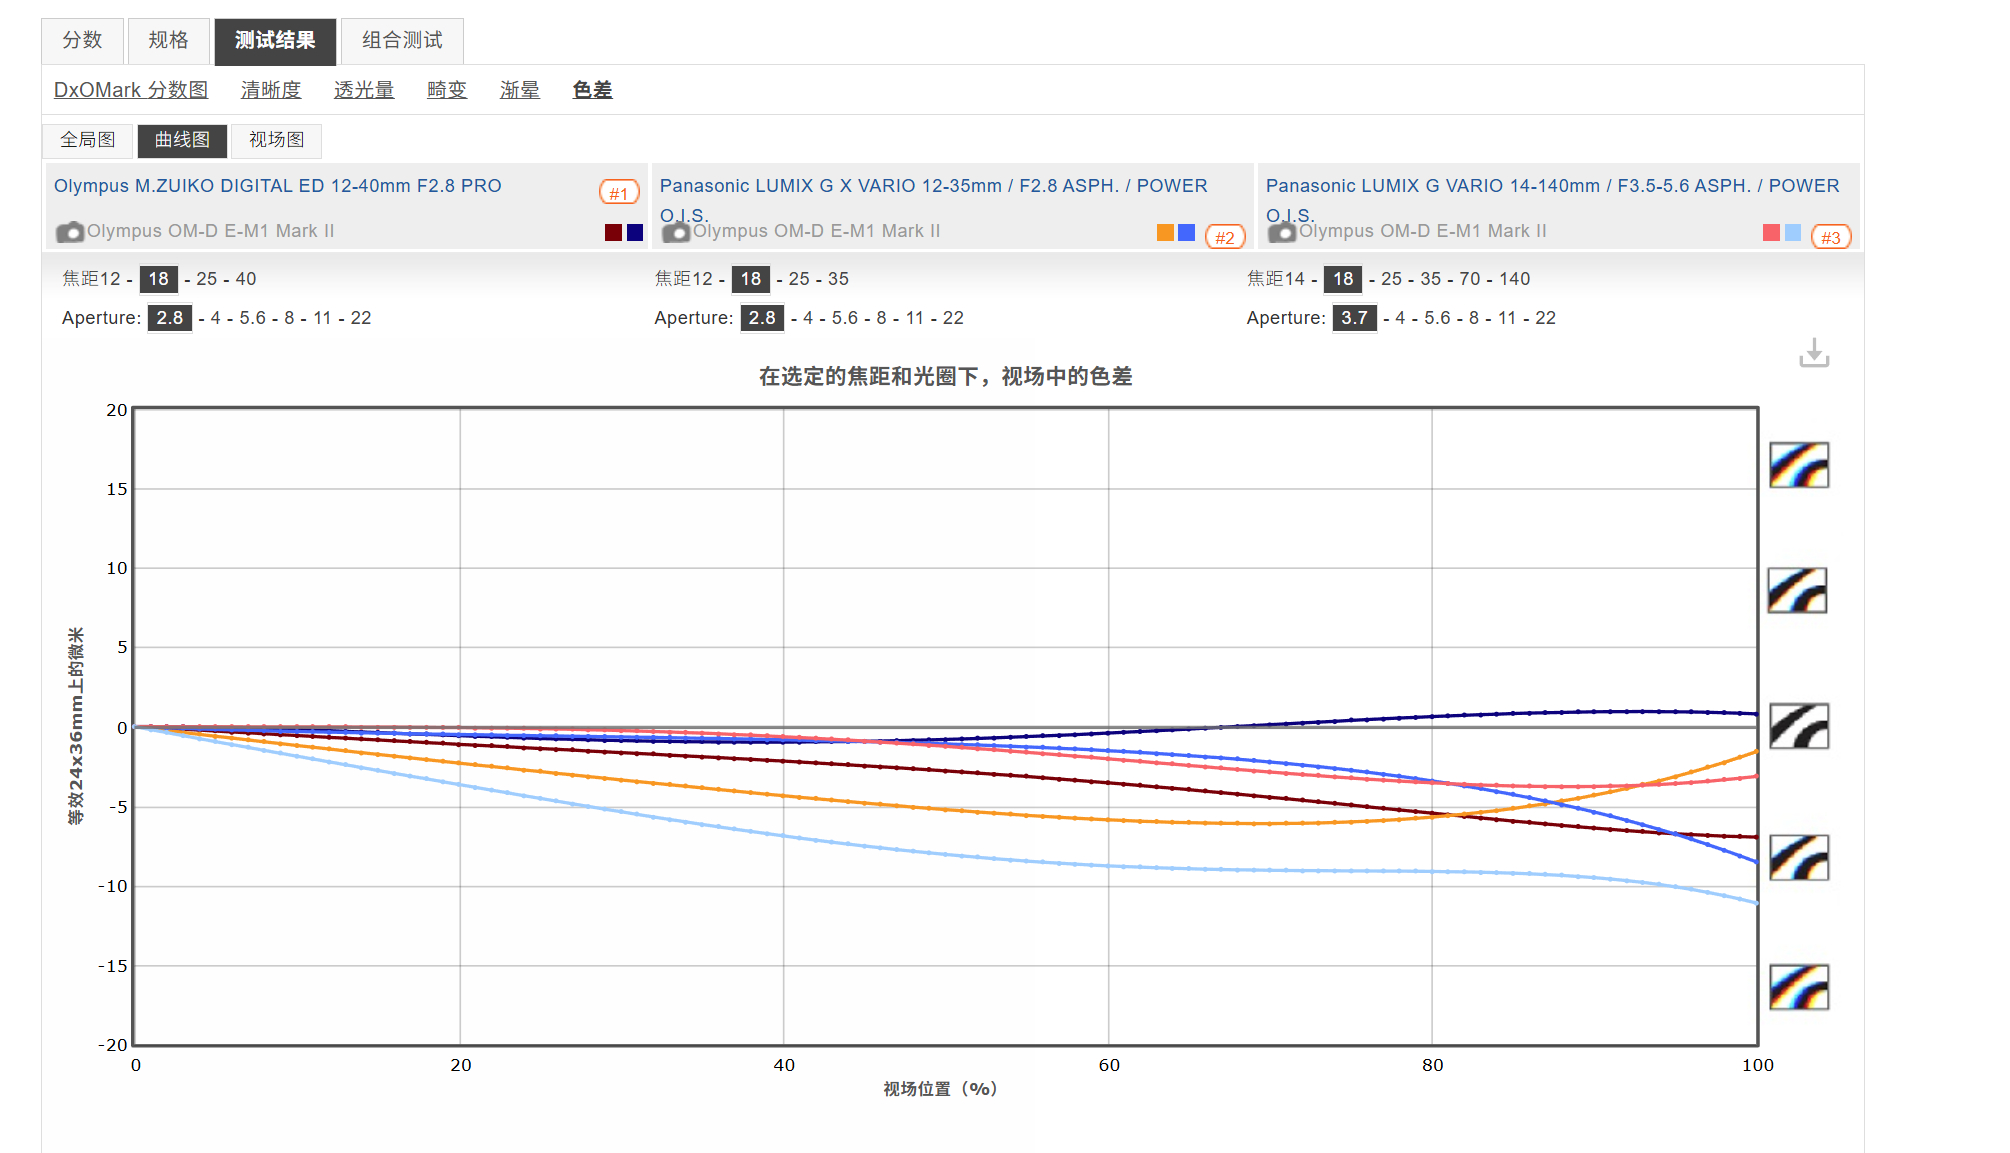Image resolution: width=2010 pixels, height=1153 pixels.
Task: Select focal length 25 for Olympus lens
Action: [207, 279]
